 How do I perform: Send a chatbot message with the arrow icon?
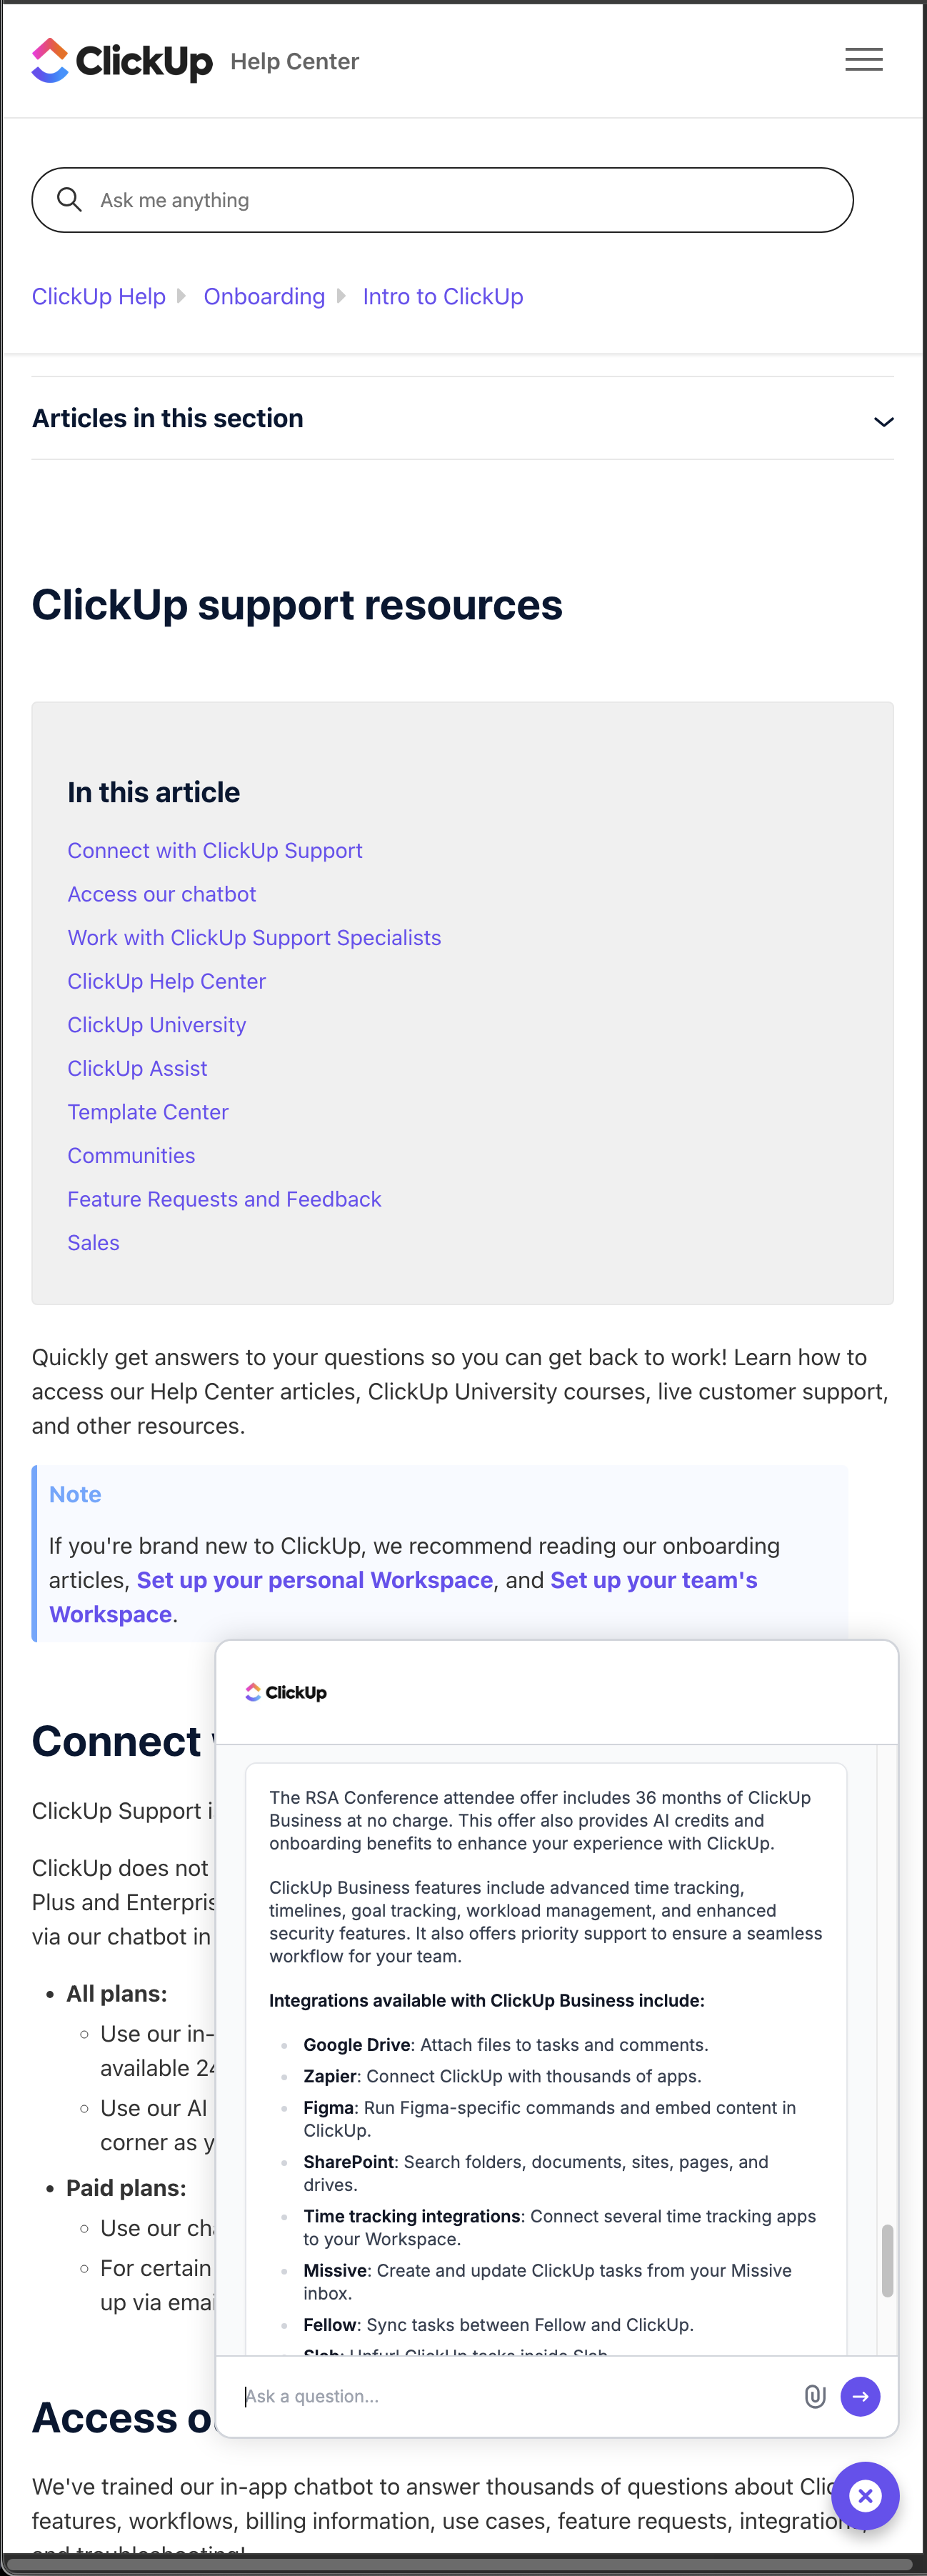click(860, 2396)
